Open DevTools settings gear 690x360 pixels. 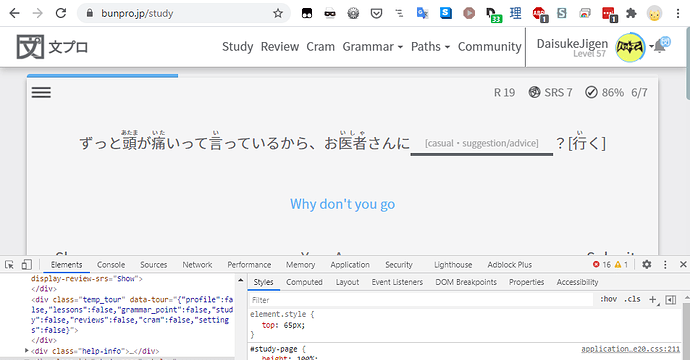click(646, 264)
